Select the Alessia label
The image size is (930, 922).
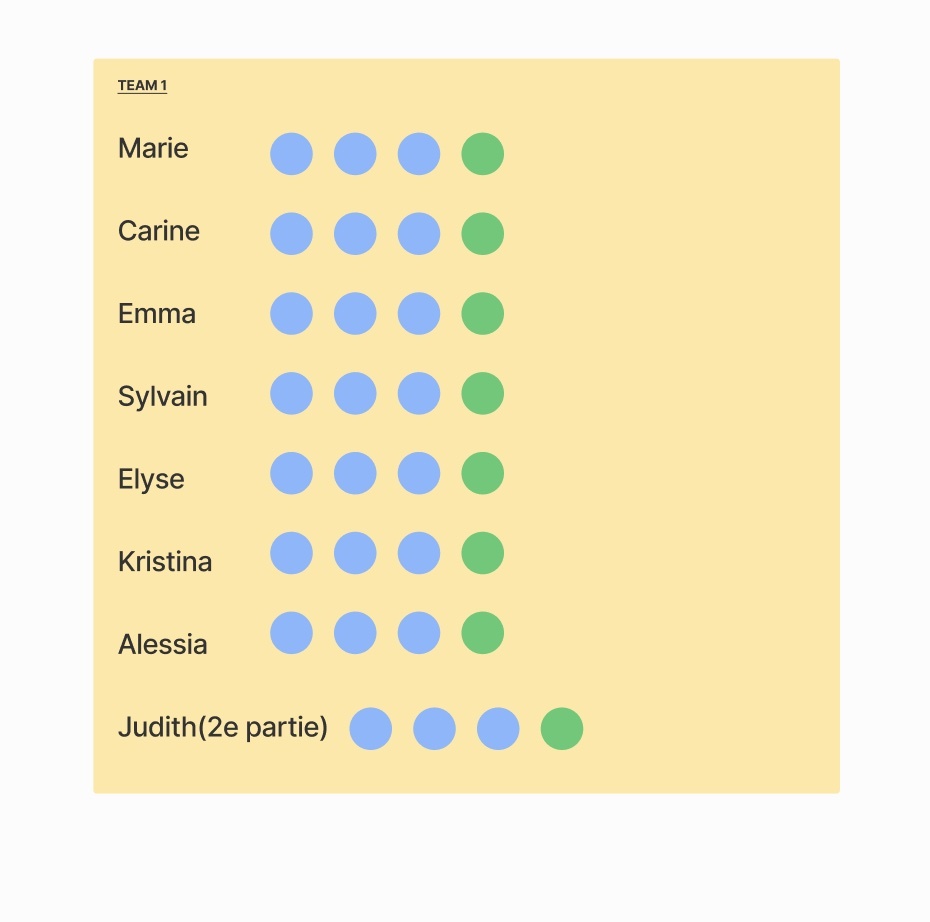tap(163, 645)
